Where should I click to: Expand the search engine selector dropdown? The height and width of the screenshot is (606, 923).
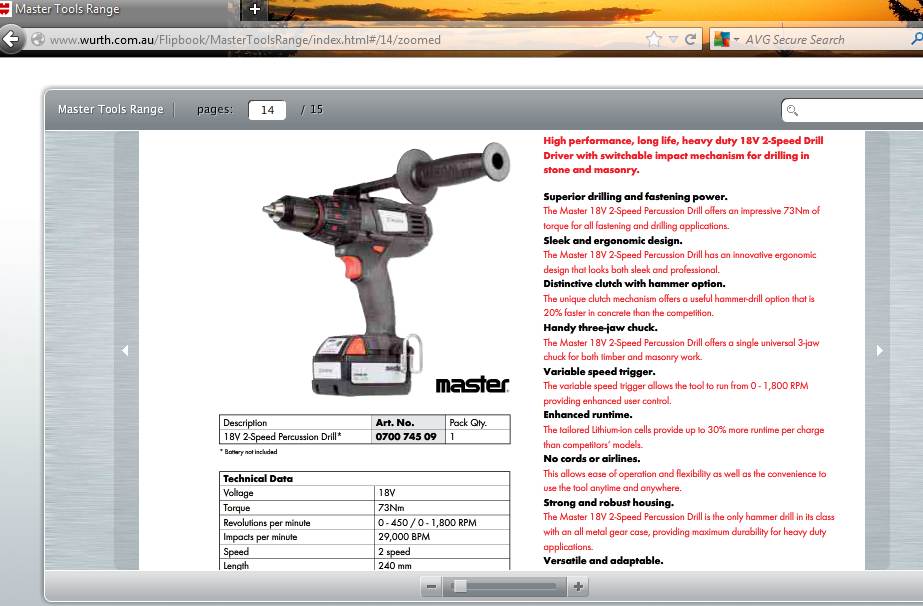point(736,40)
